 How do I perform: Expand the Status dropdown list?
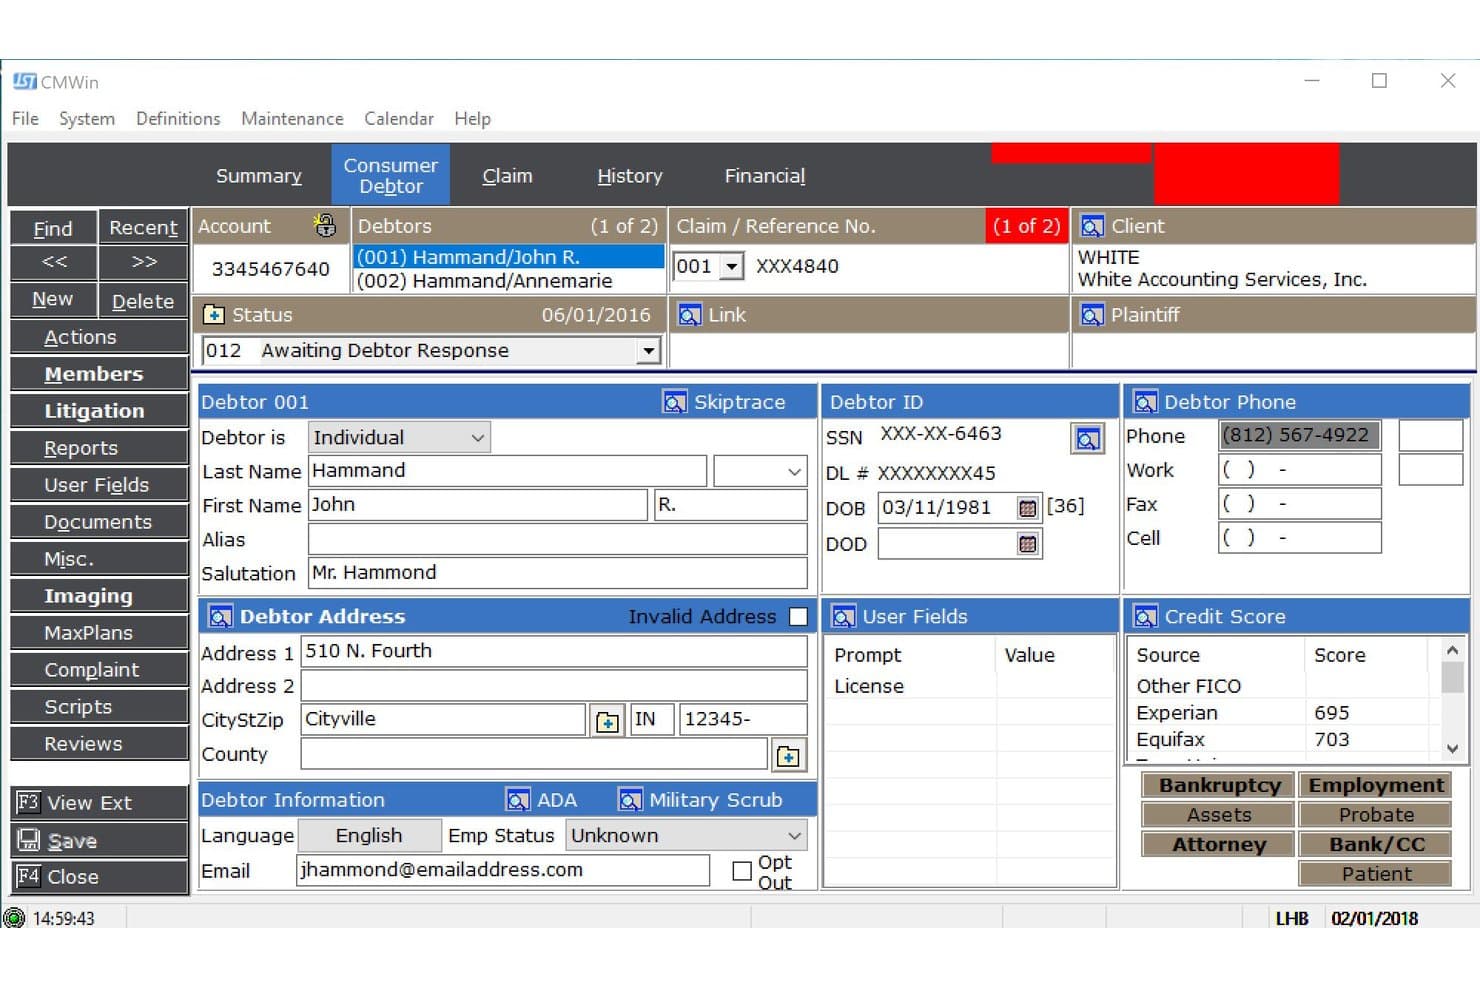(649, 351)
